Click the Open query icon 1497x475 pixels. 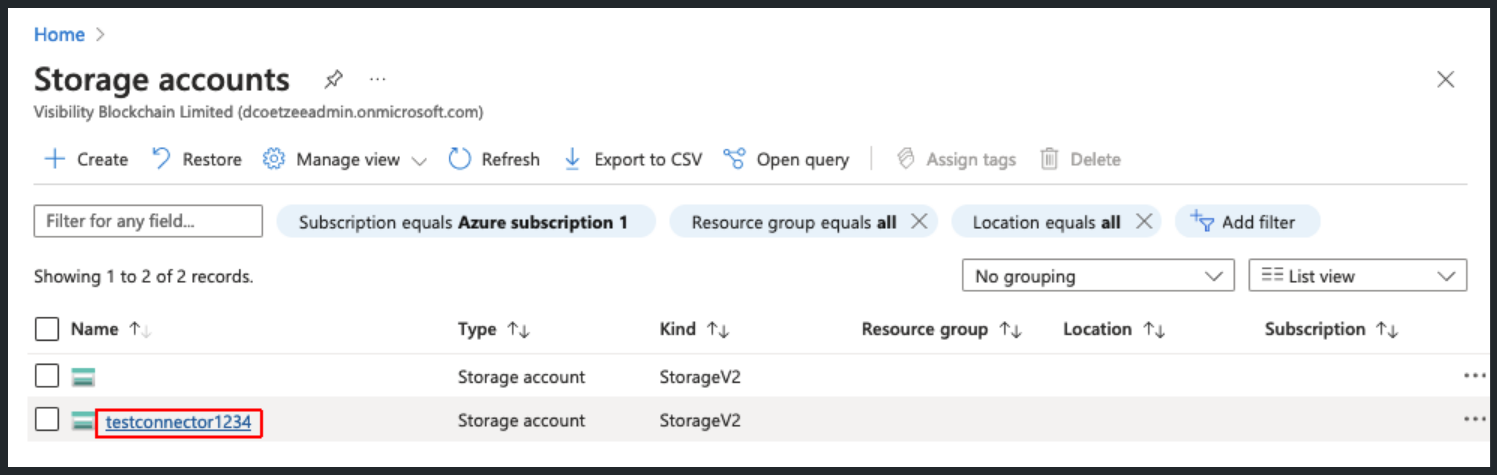click(734, 159)
